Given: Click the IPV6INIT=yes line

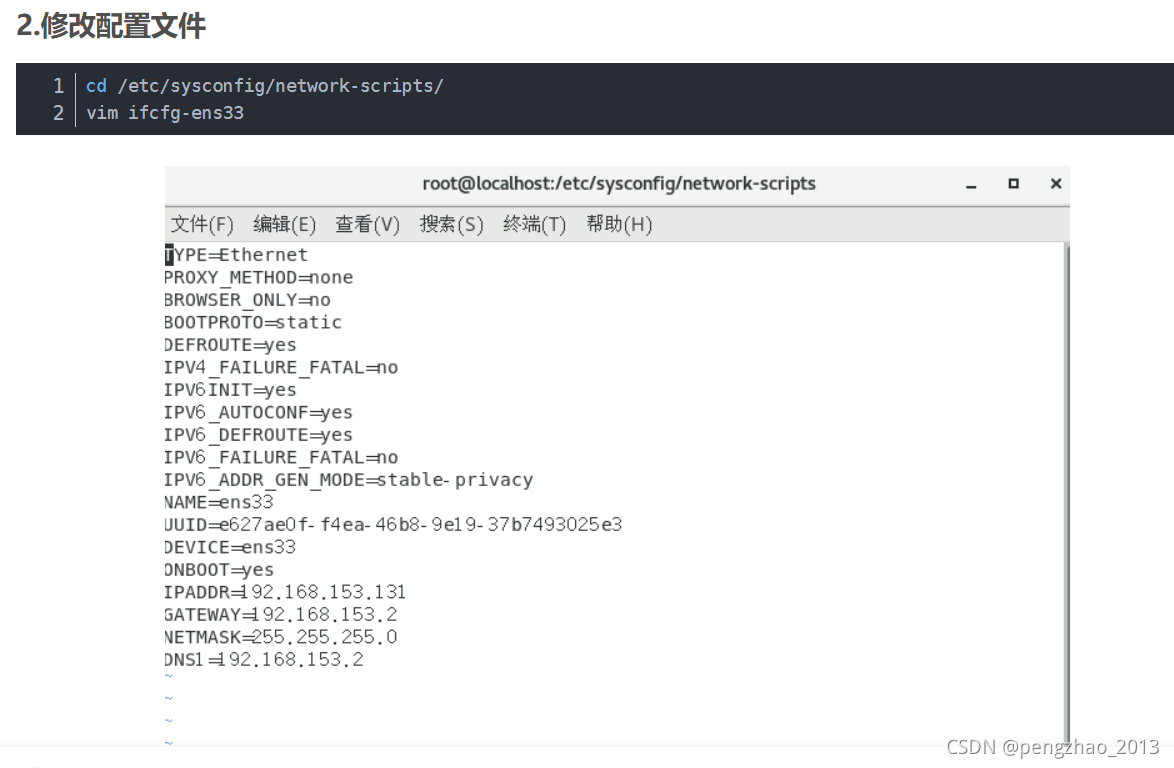Looking at the screenshot, I should [230, 390].
